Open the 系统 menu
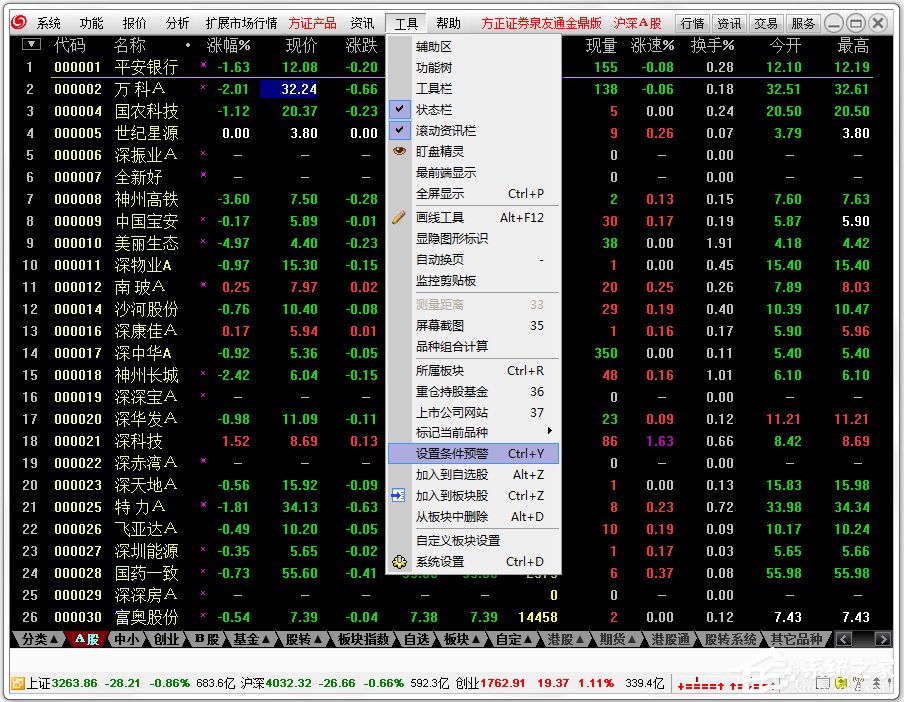The width and height of the screenshot is (904, 702). pyautogui.click(x=48, y=23)
